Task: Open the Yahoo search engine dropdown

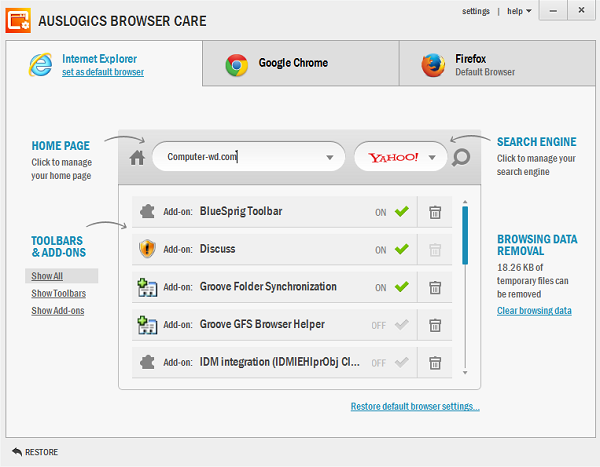Action: tap(432, 157)
